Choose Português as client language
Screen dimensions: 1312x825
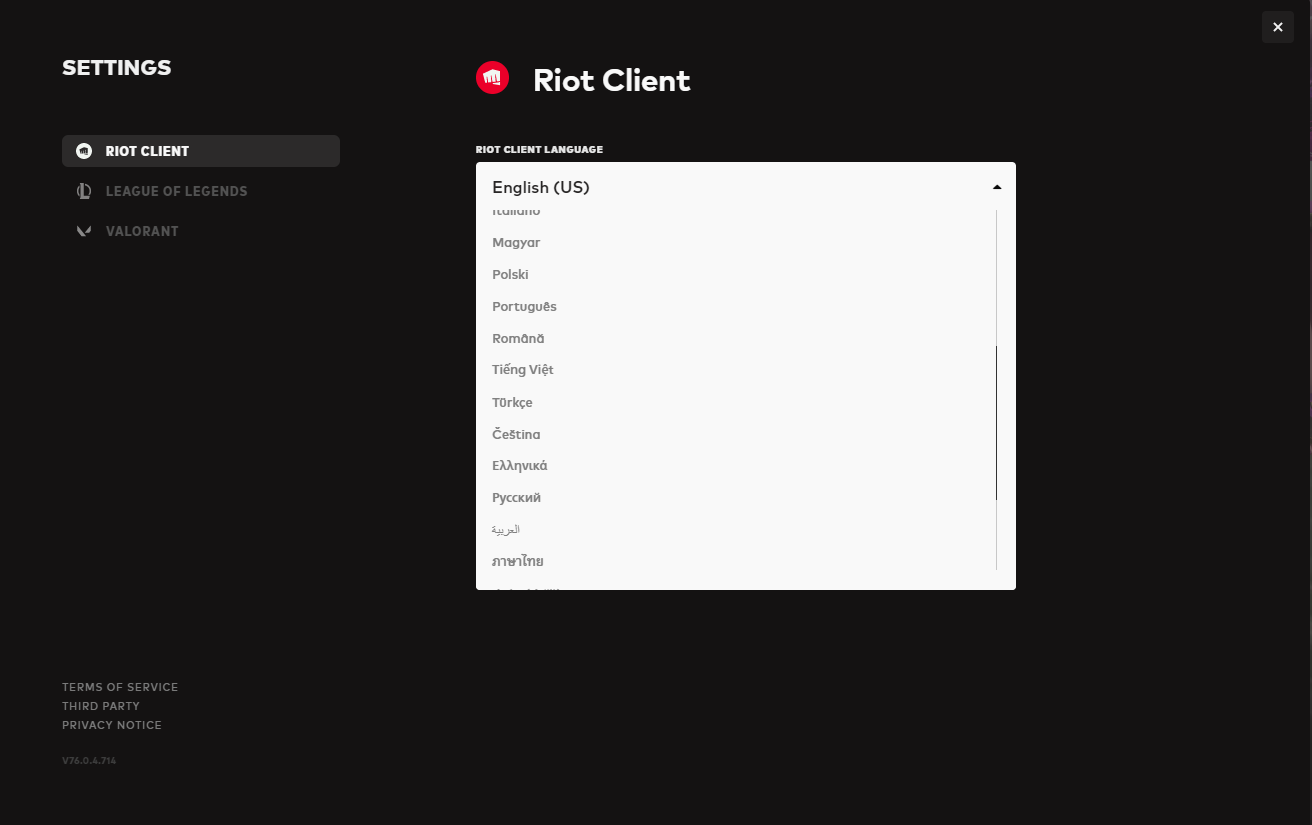pos(524,307)
